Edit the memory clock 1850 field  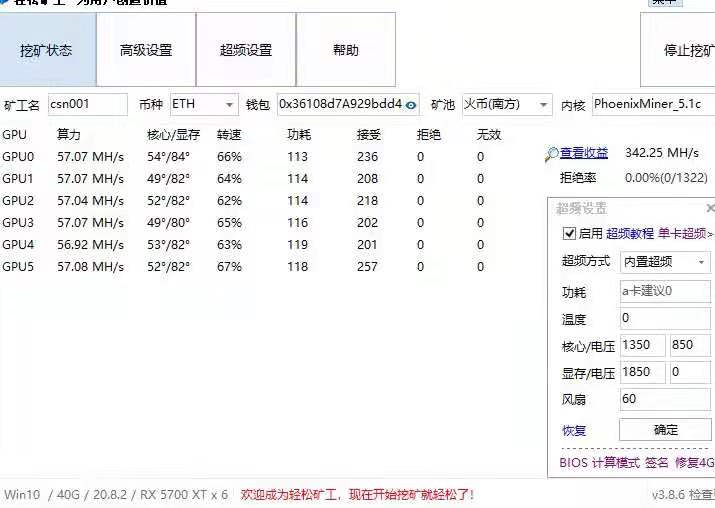(x=642, y=372)
